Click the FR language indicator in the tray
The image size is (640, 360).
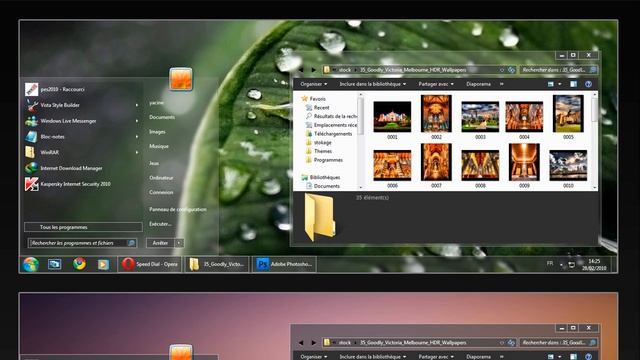(x=550, y=263)
